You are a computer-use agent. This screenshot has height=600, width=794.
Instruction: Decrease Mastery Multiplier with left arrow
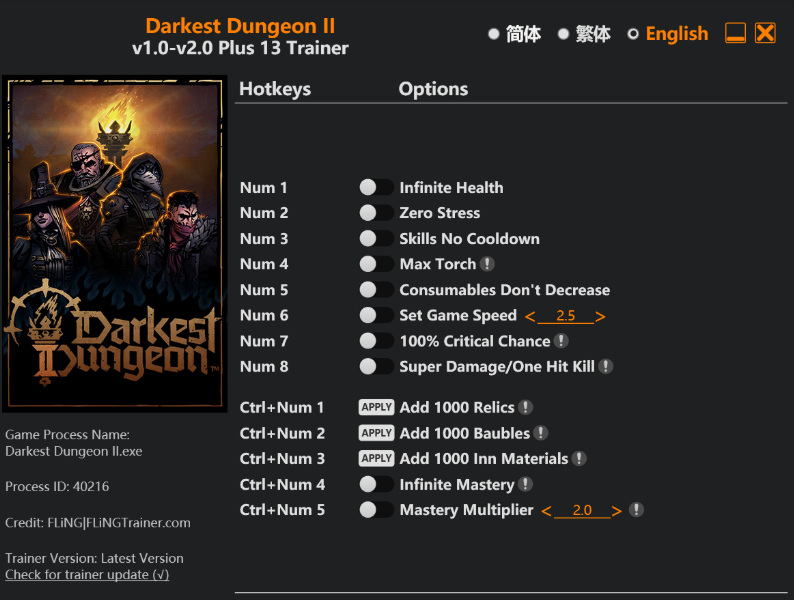click(546, 511)
